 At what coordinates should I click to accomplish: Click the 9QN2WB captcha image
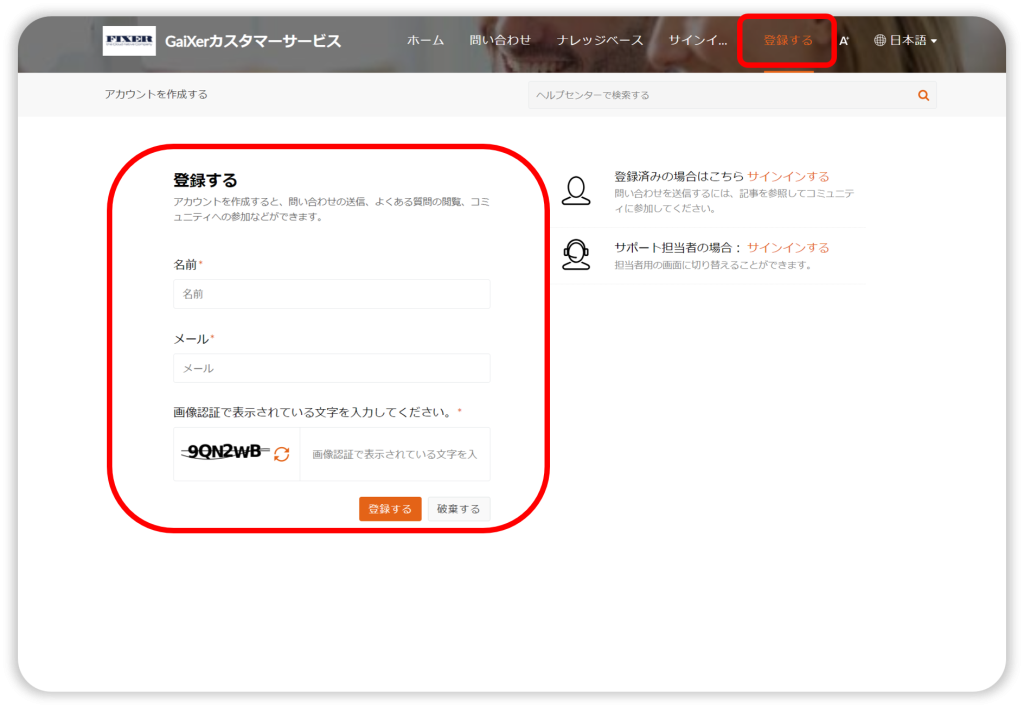225,452
